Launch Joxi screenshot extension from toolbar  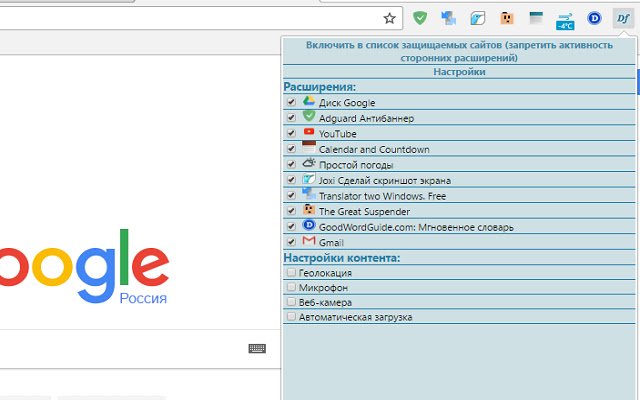pos(478,18)
